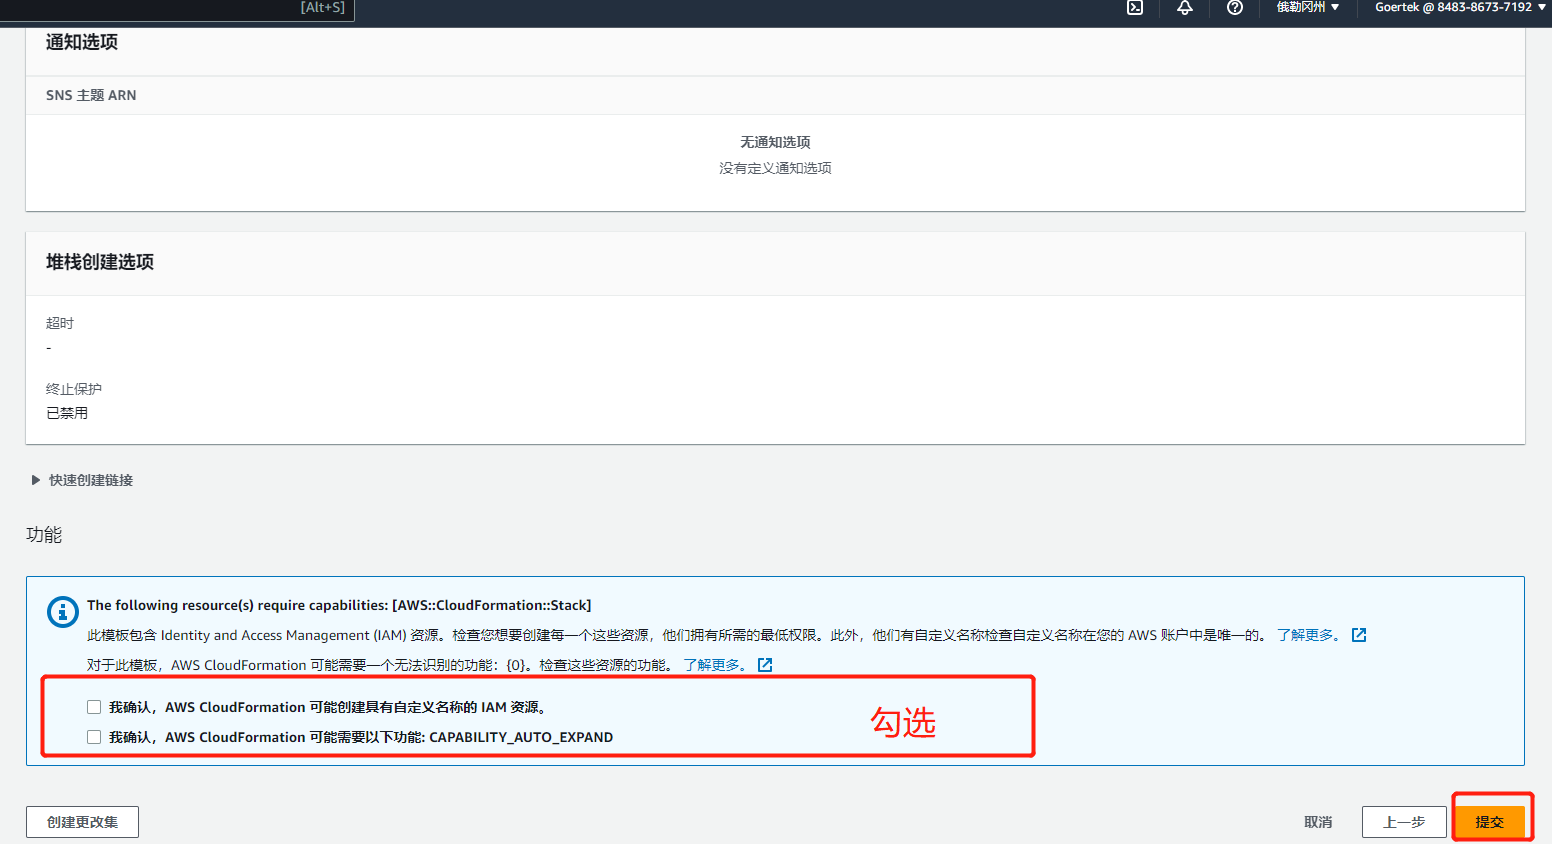Check the IAM 资源 acknowledgement checkbox

click(94, 707)
